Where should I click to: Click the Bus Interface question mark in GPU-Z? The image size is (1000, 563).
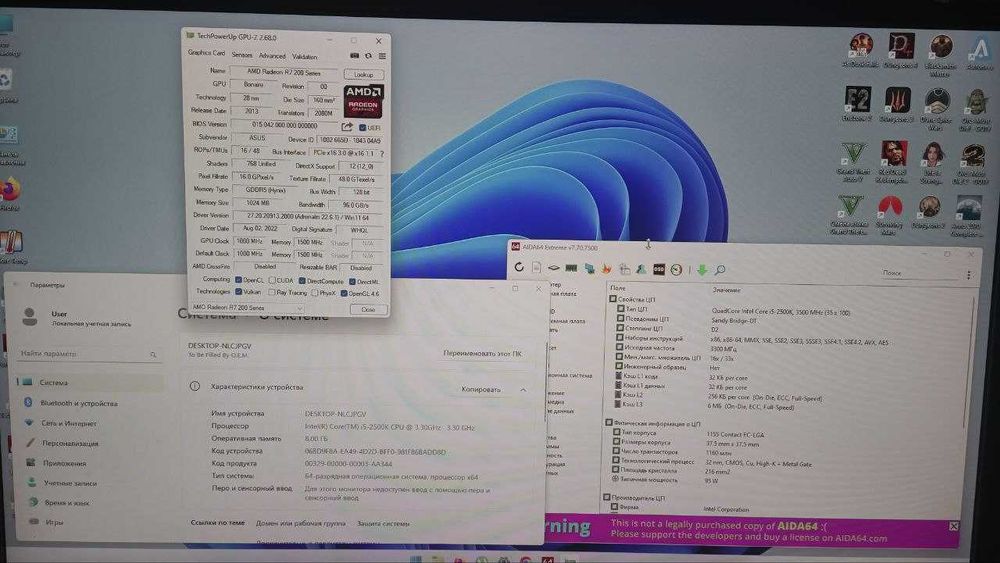pos(381,154)
